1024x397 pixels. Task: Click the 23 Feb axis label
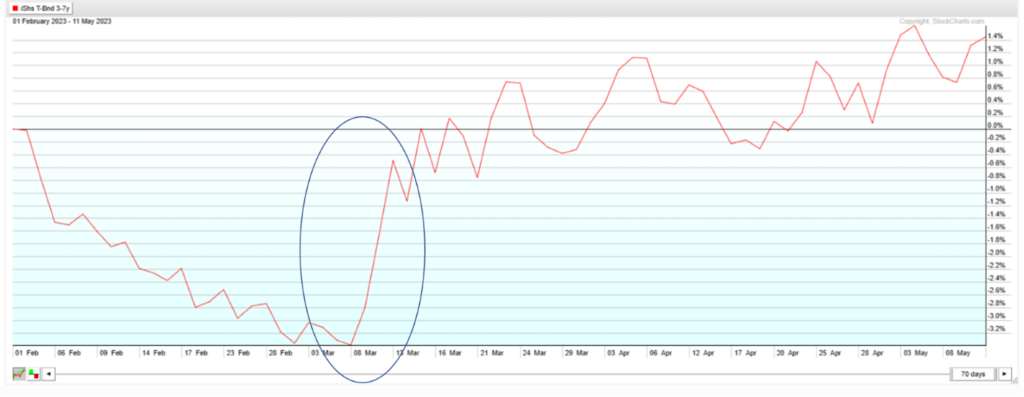238,353
